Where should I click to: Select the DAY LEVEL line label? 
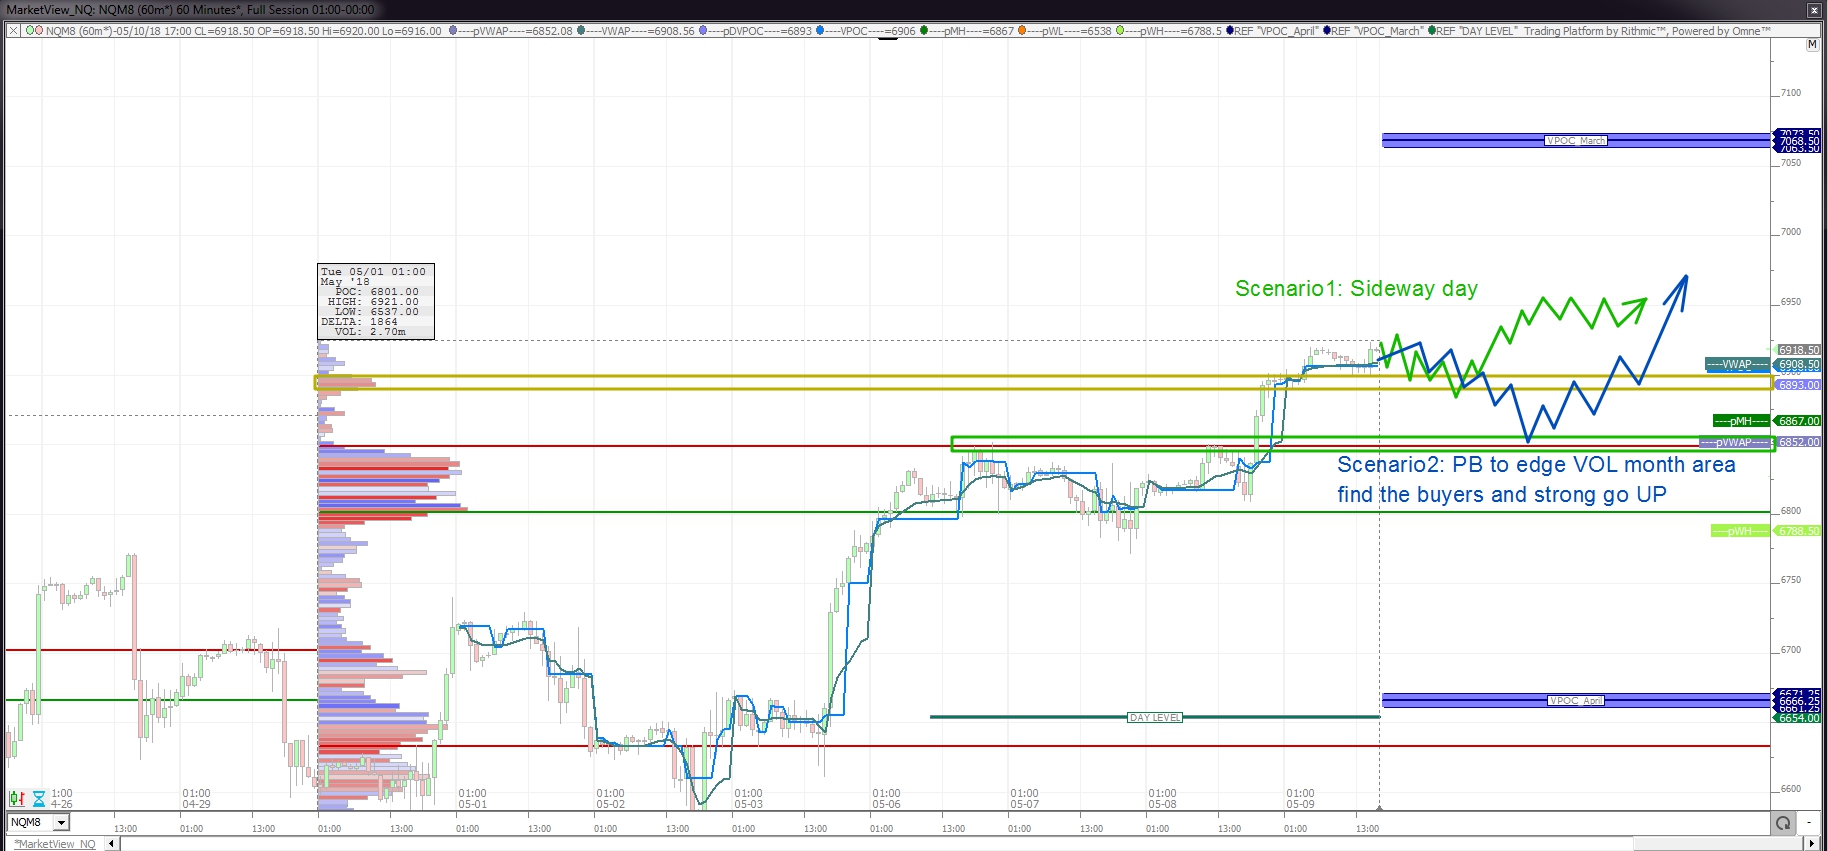(1155, 718)
